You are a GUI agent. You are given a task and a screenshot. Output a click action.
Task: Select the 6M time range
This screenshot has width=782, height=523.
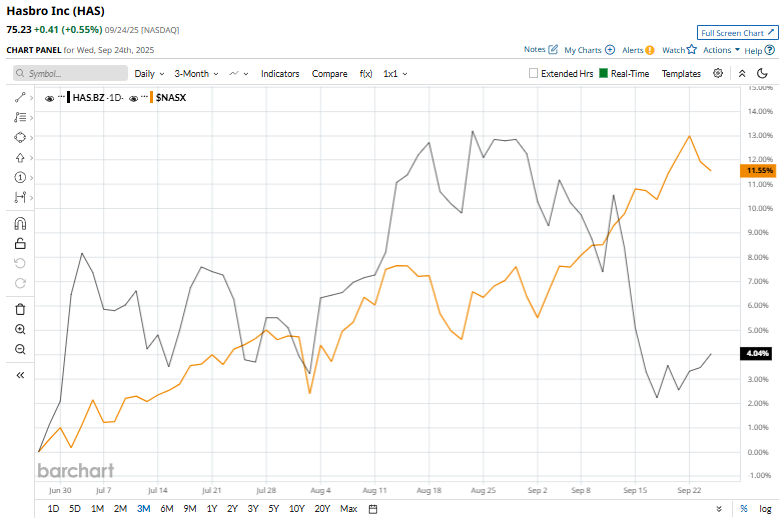(x=167, y=509)
